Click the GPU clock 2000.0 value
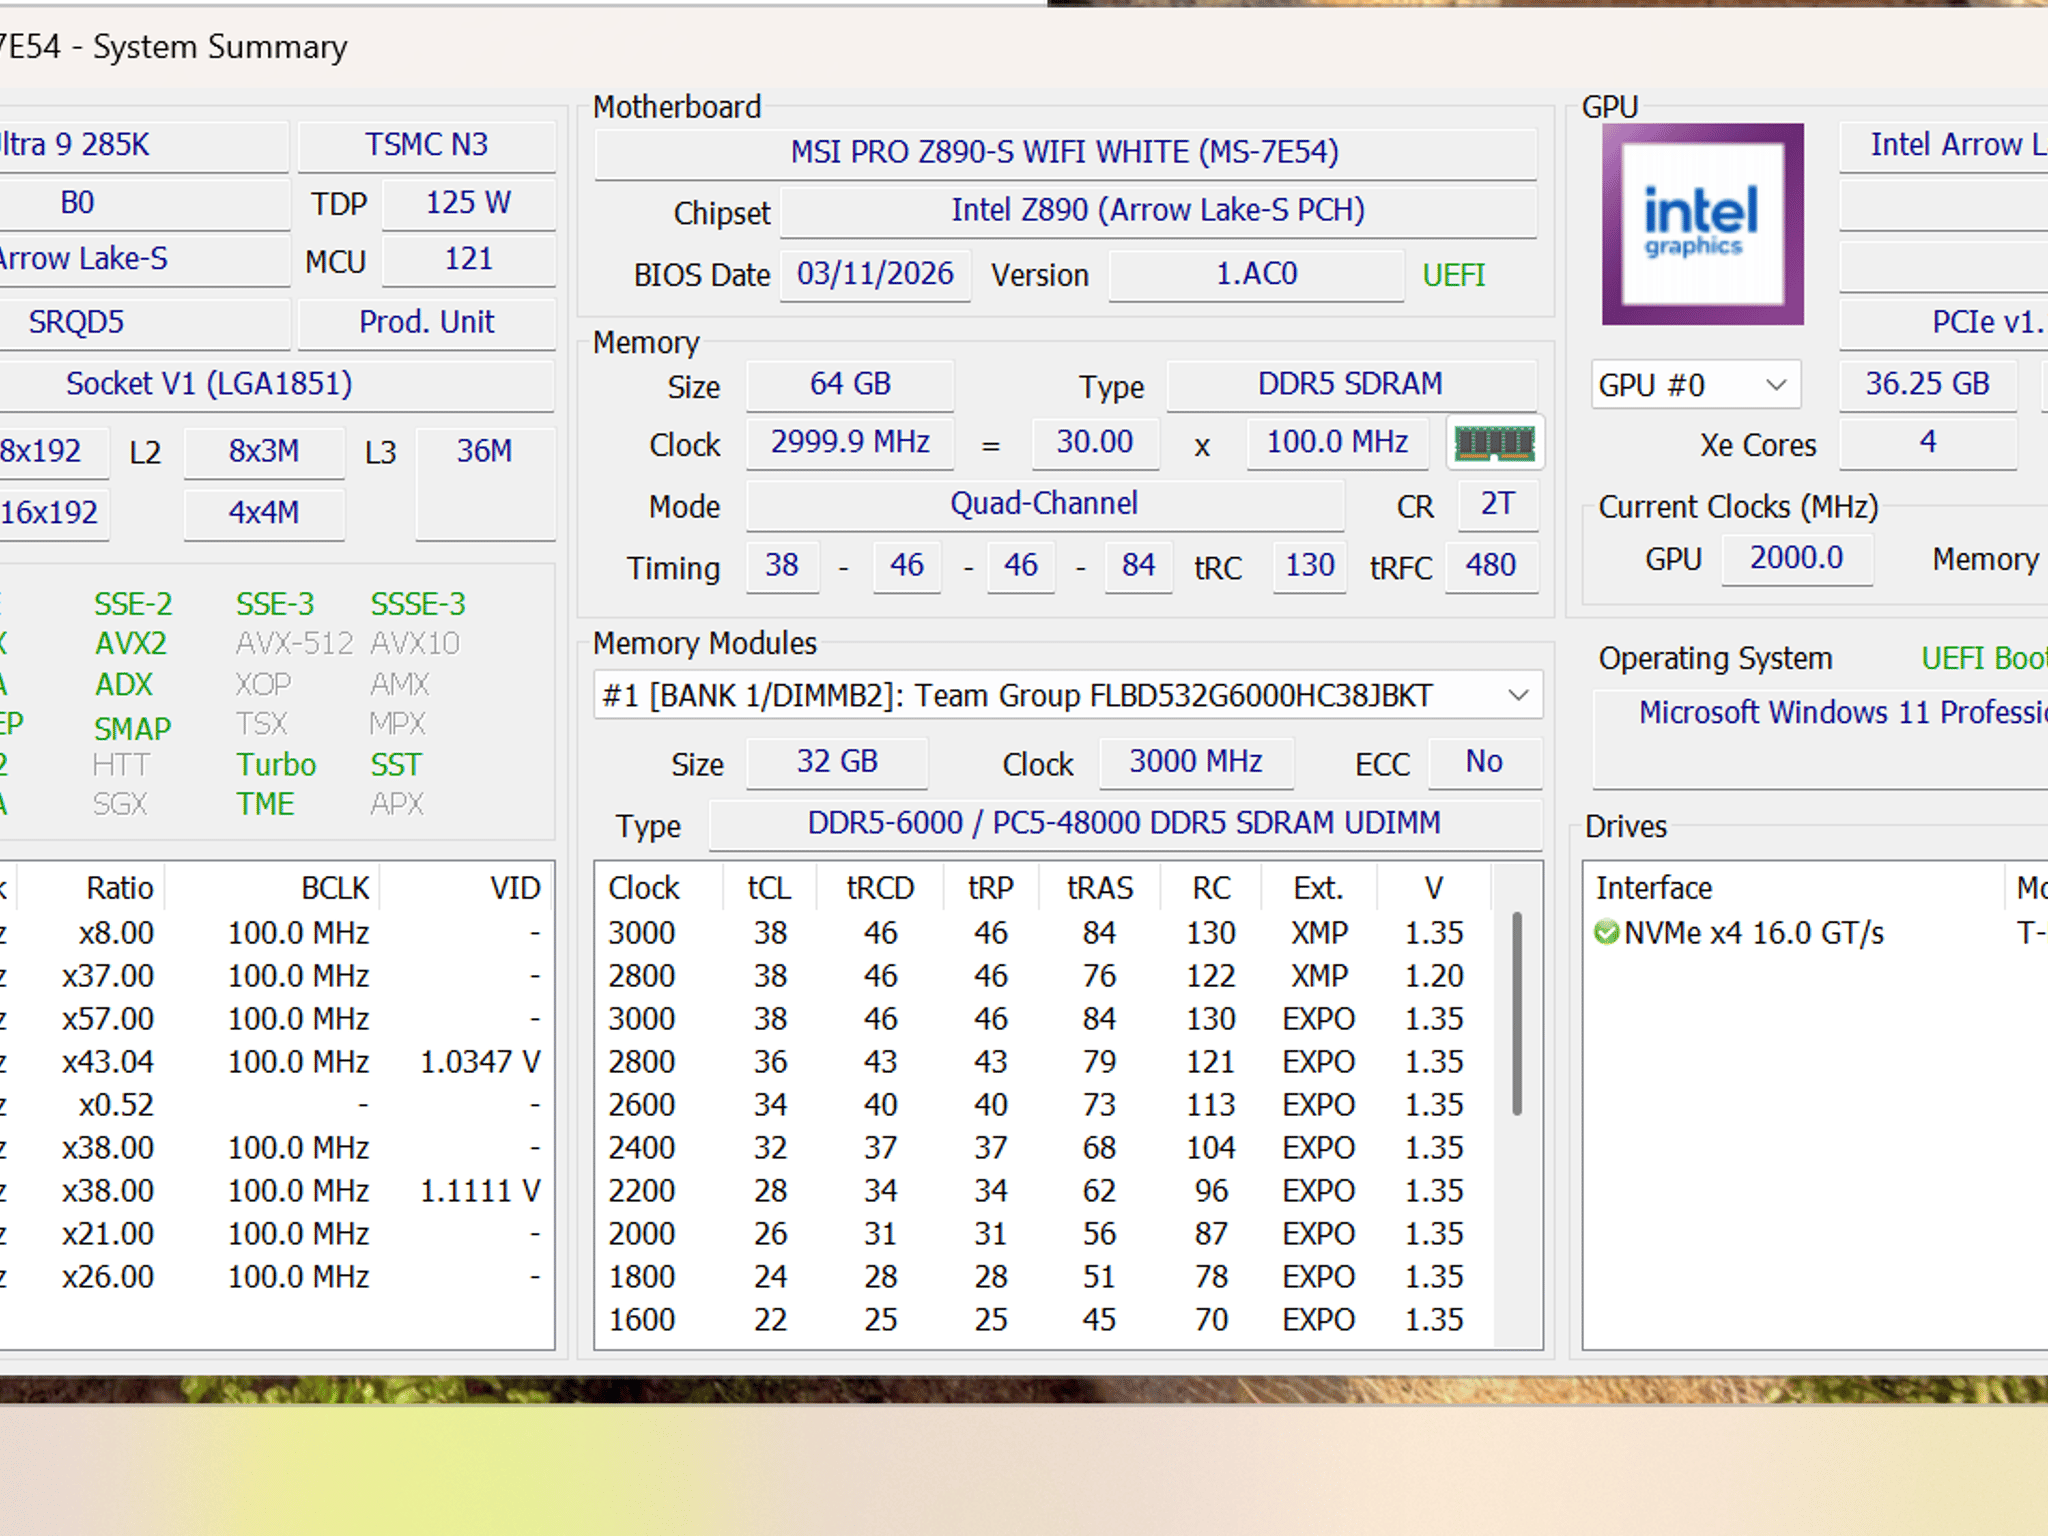 [1797, 558]
